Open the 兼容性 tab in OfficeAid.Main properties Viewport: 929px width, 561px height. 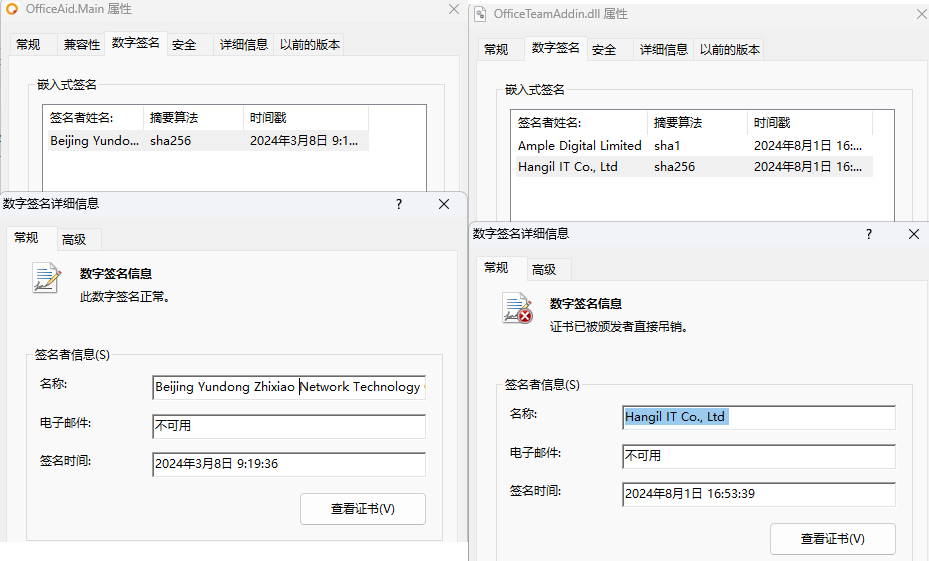click(x=81, y=45)
